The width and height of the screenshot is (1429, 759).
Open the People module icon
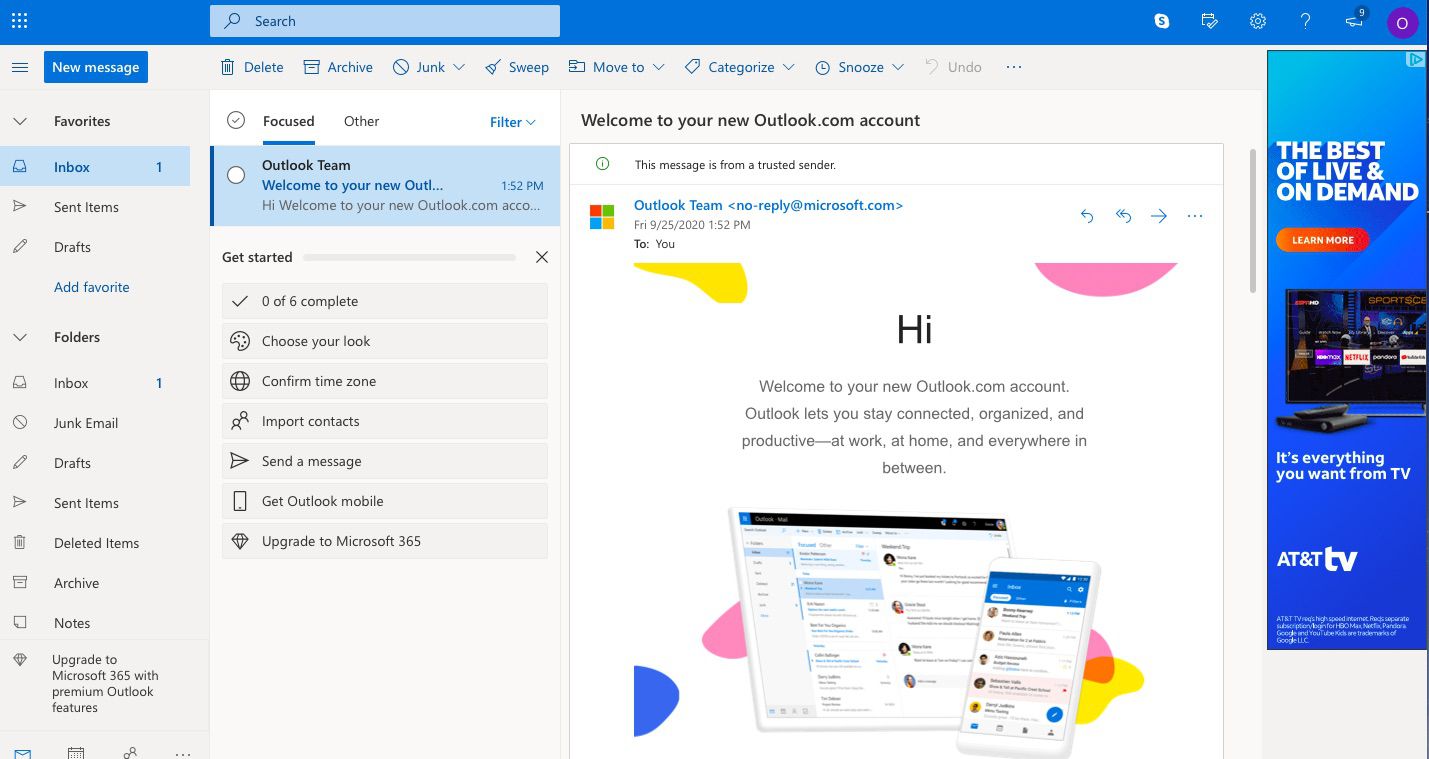click(x=130, y=752)
